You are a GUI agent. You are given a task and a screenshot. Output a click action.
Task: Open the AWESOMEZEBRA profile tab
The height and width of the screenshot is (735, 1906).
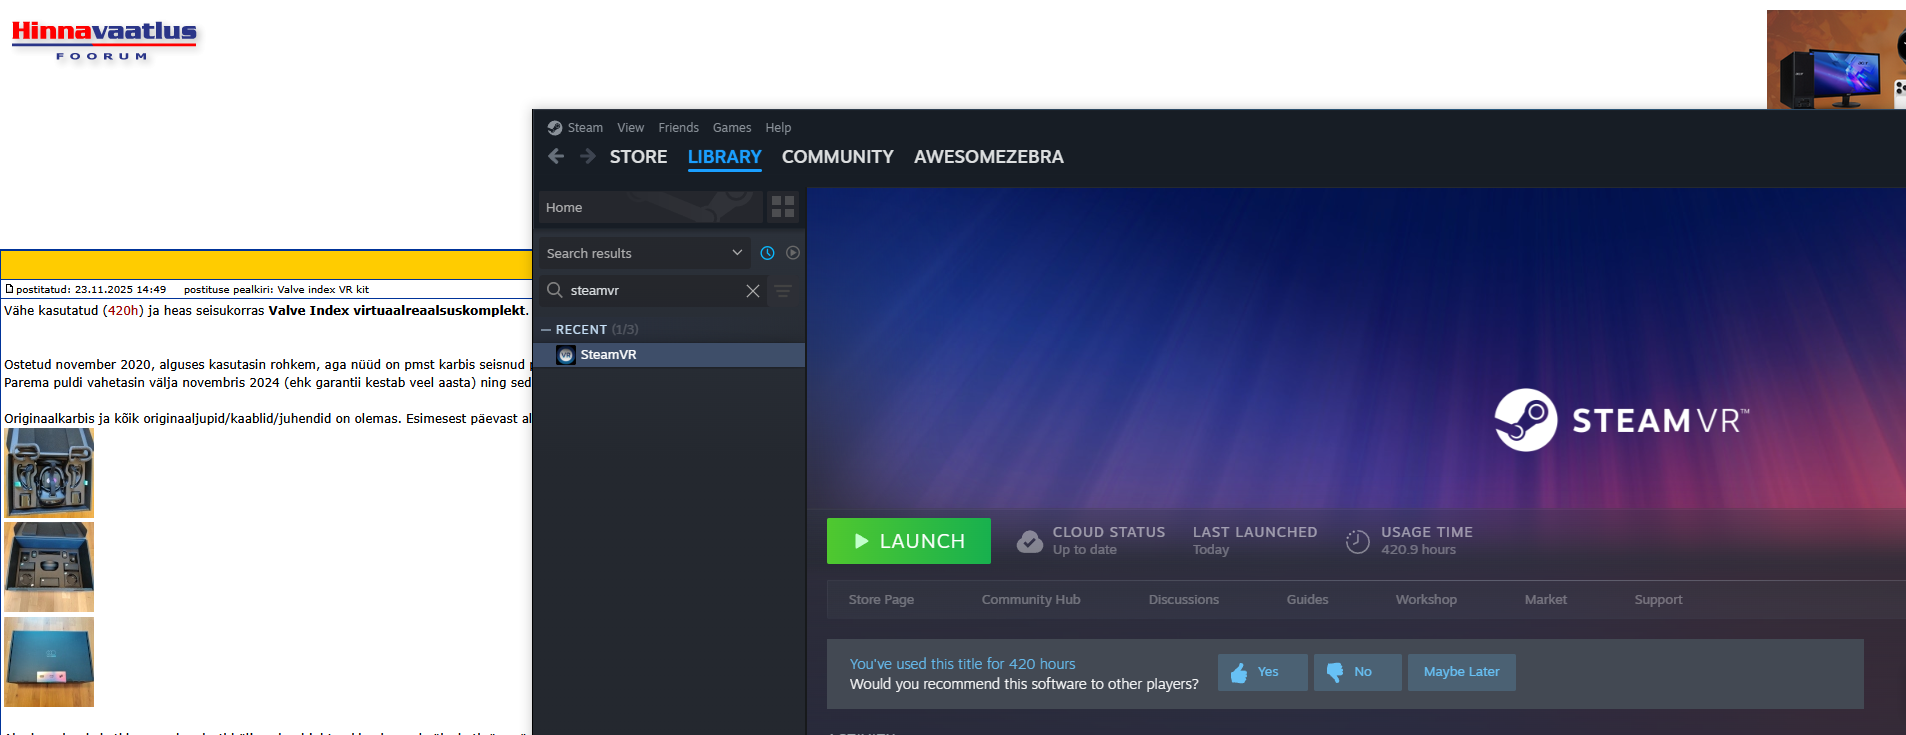(988, 157)
